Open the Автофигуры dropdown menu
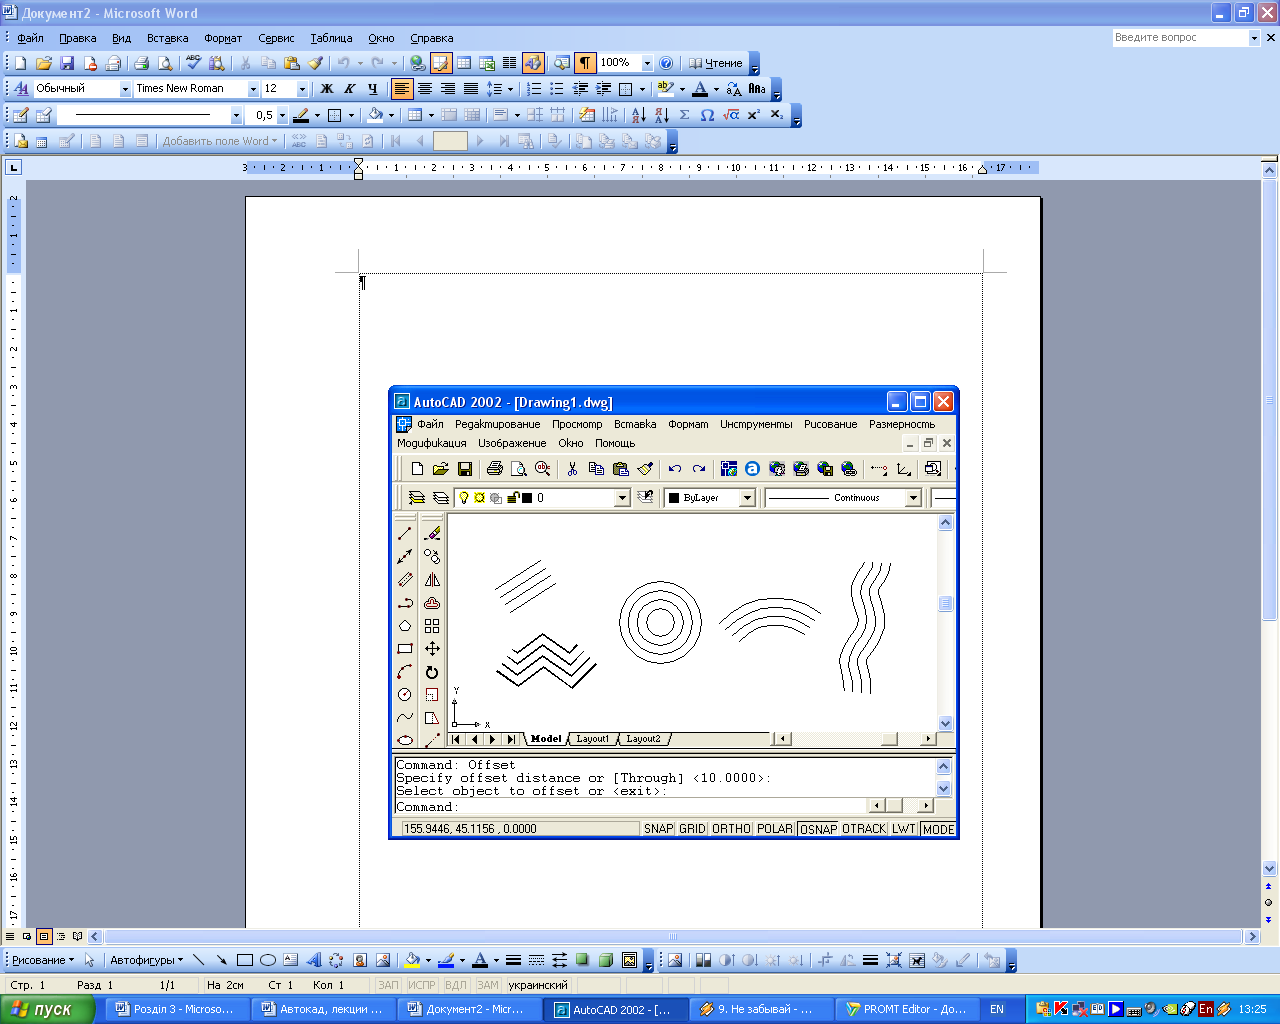The image size is (1280, 1024). pyautogui.click(x=147, y=960)
